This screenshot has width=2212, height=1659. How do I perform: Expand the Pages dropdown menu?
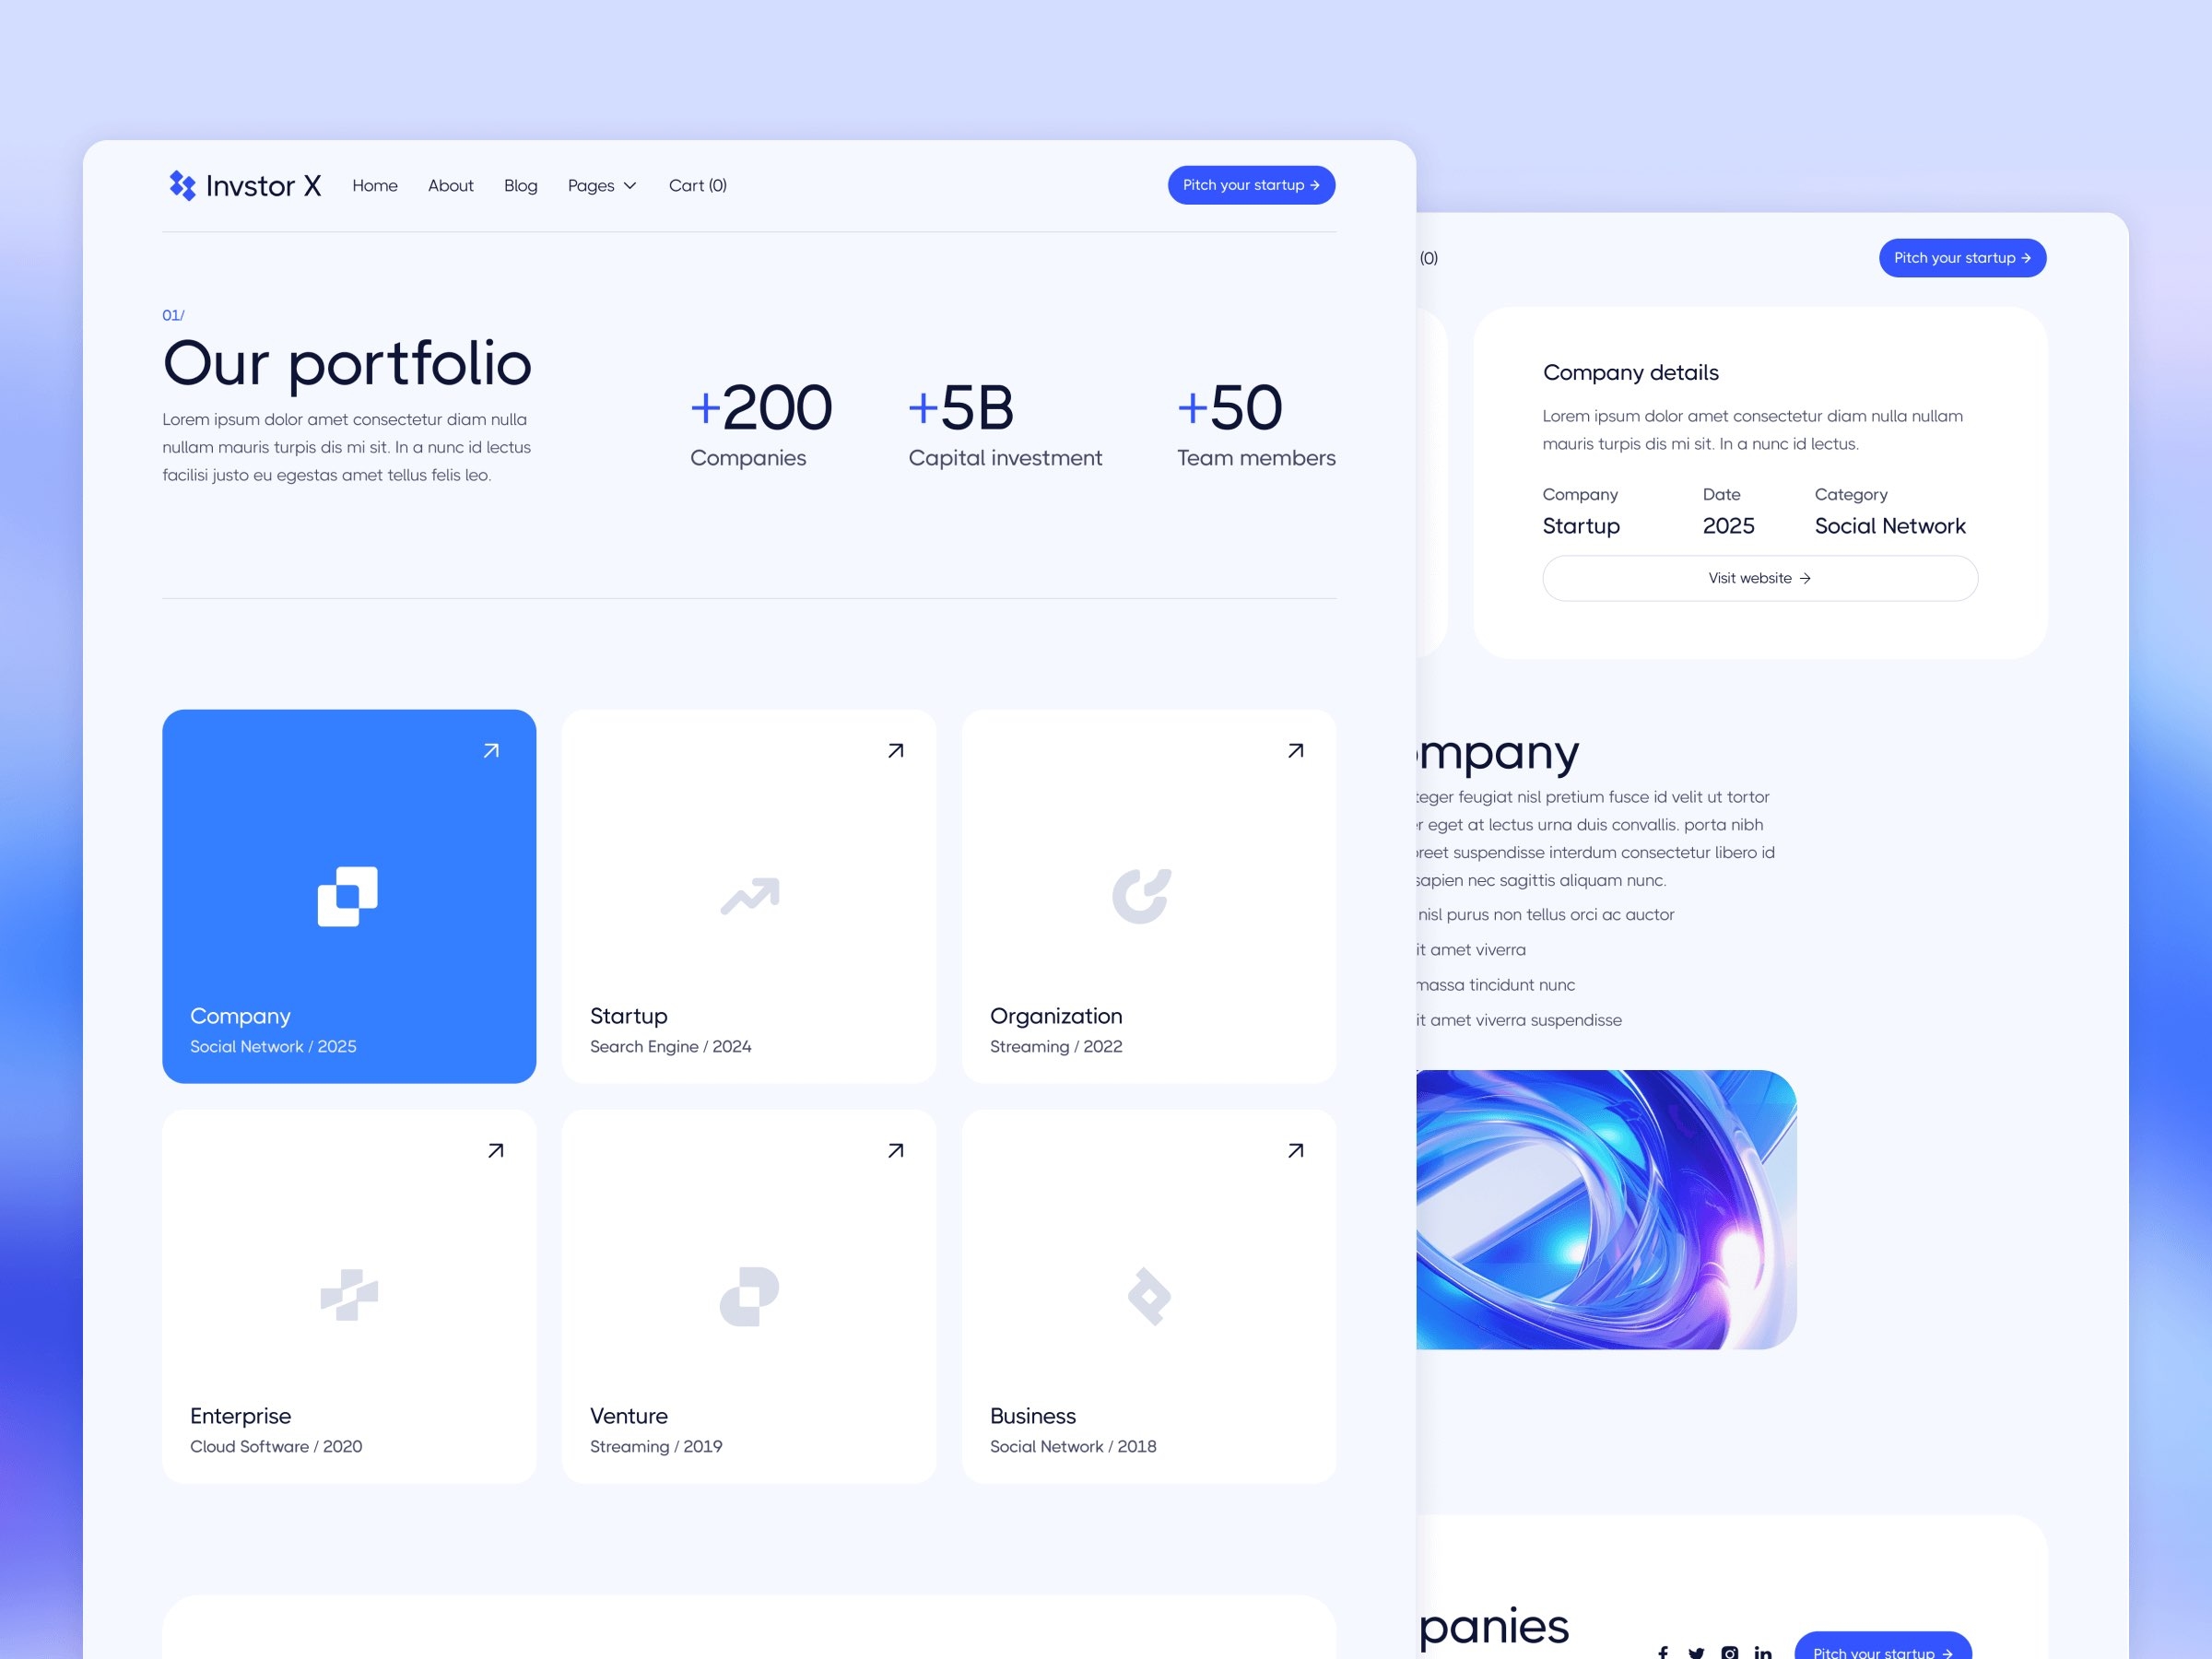[x=601, y=184]
